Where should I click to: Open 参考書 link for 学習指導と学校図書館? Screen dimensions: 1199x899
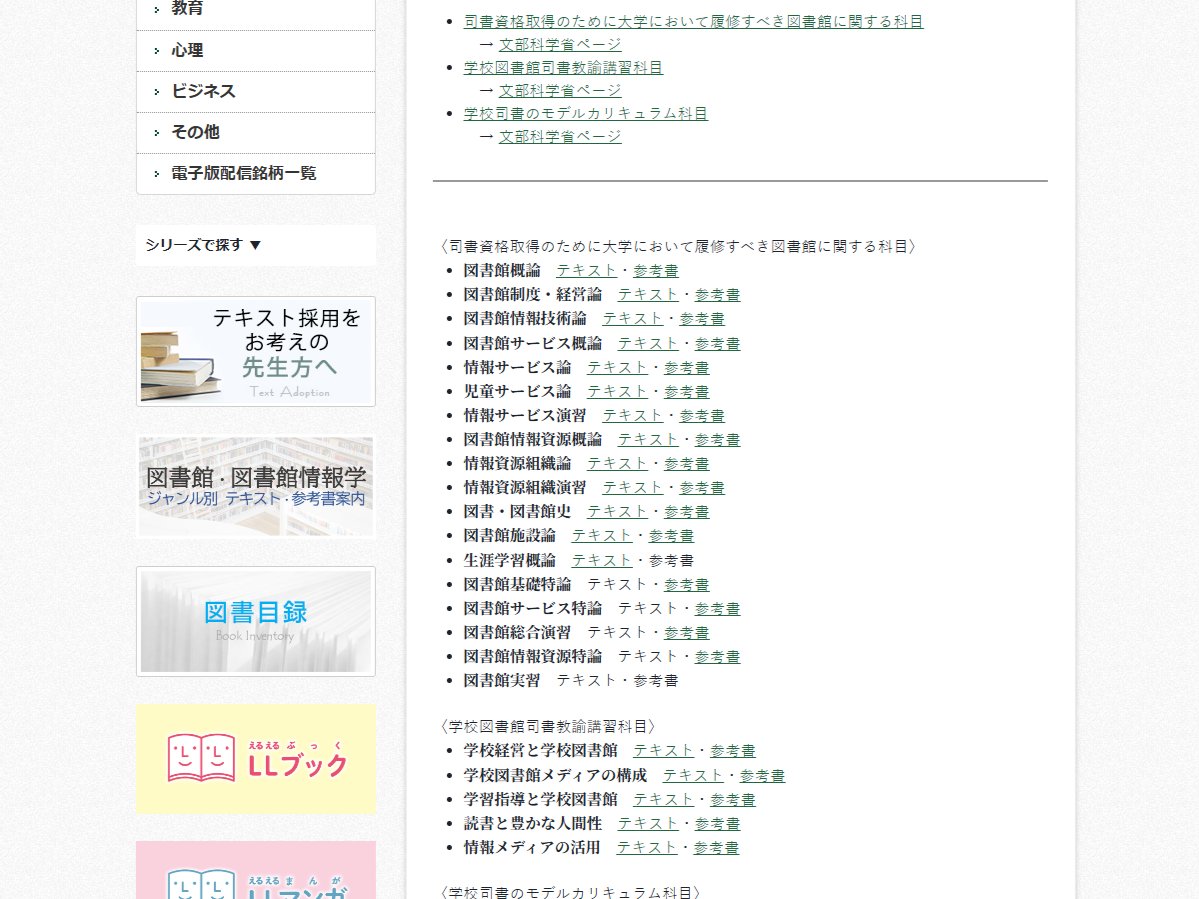pyautogui.click(x=733, y=800)
